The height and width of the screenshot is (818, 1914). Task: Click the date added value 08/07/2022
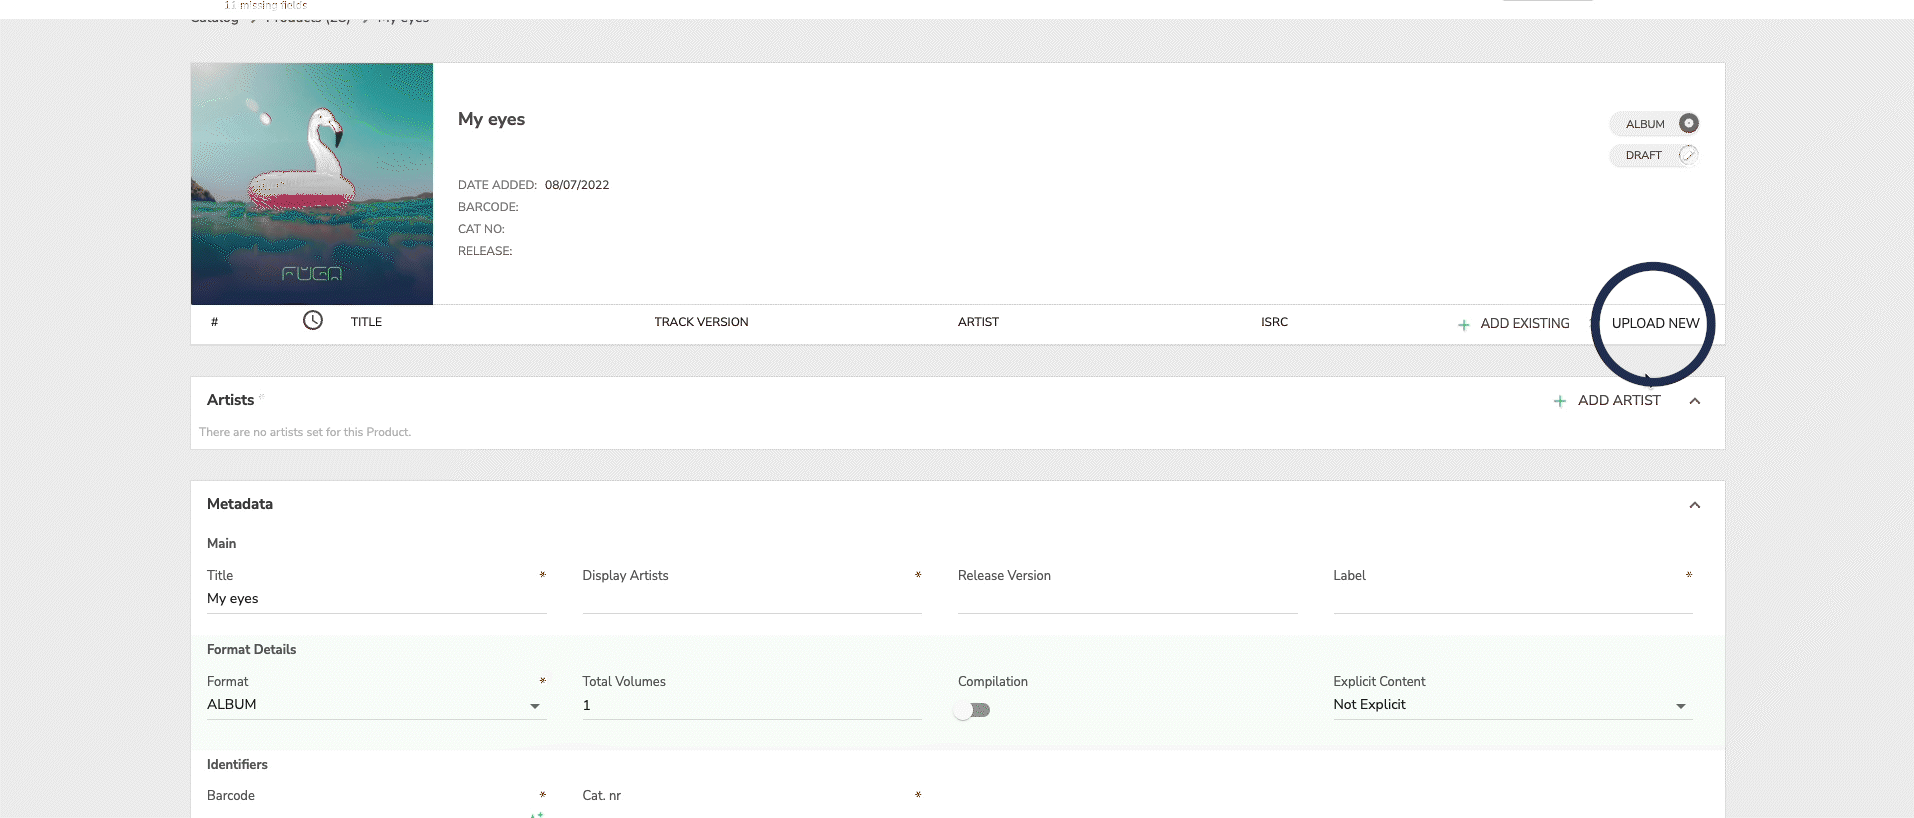(x=577, y=185)
